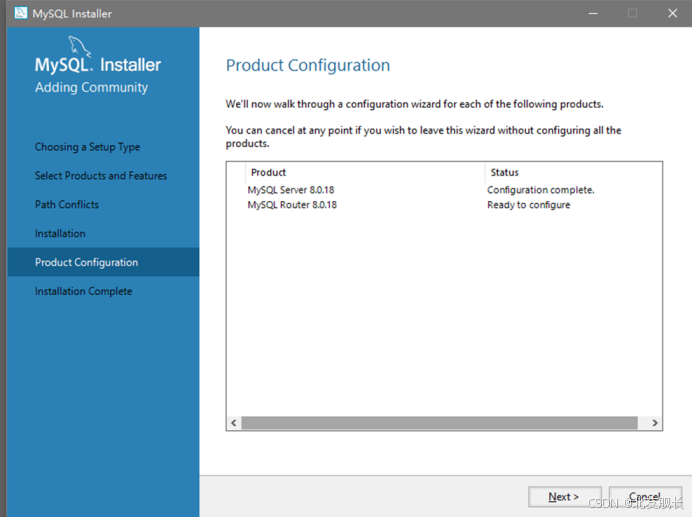692x517 pixels.
Task: Click the Cancel button
Action: point(645,497)
